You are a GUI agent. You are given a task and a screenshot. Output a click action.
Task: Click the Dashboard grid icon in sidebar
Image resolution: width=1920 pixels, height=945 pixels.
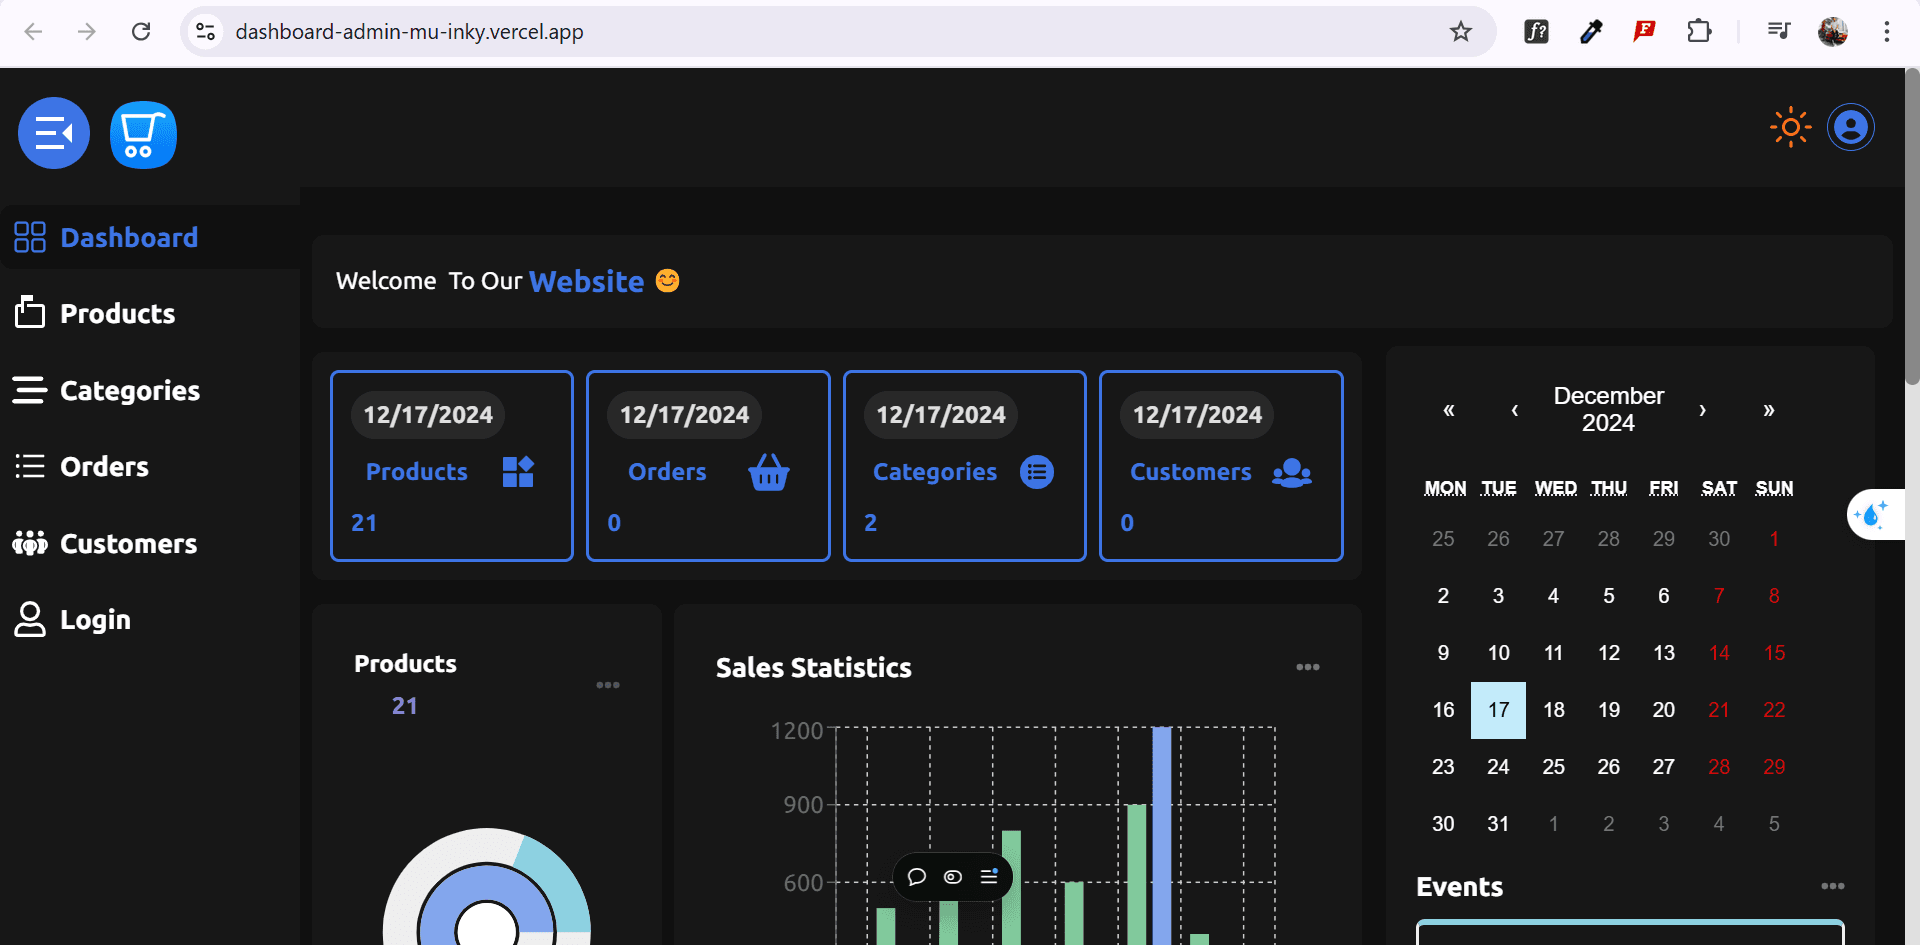(x=30, y=237)
